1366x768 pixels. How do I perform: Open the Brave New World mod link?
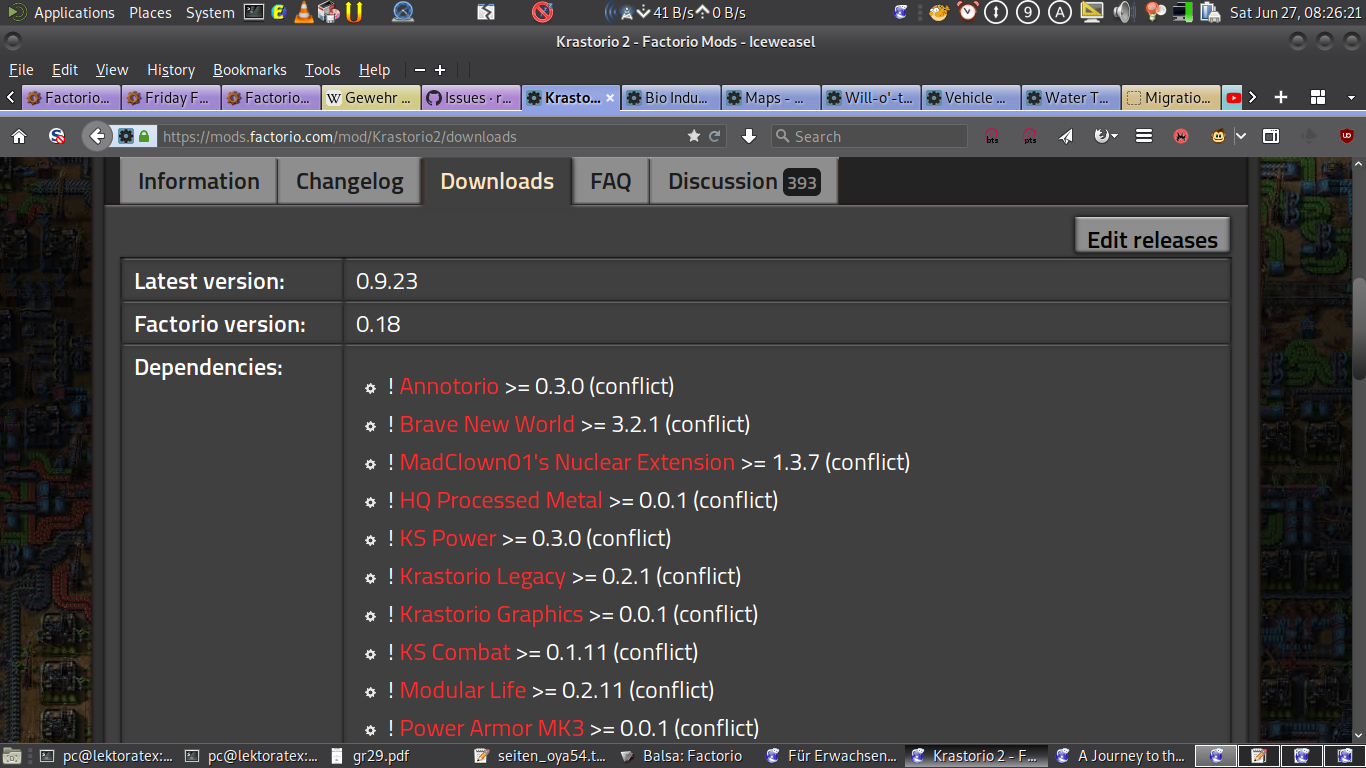click(x=487, y=424)
